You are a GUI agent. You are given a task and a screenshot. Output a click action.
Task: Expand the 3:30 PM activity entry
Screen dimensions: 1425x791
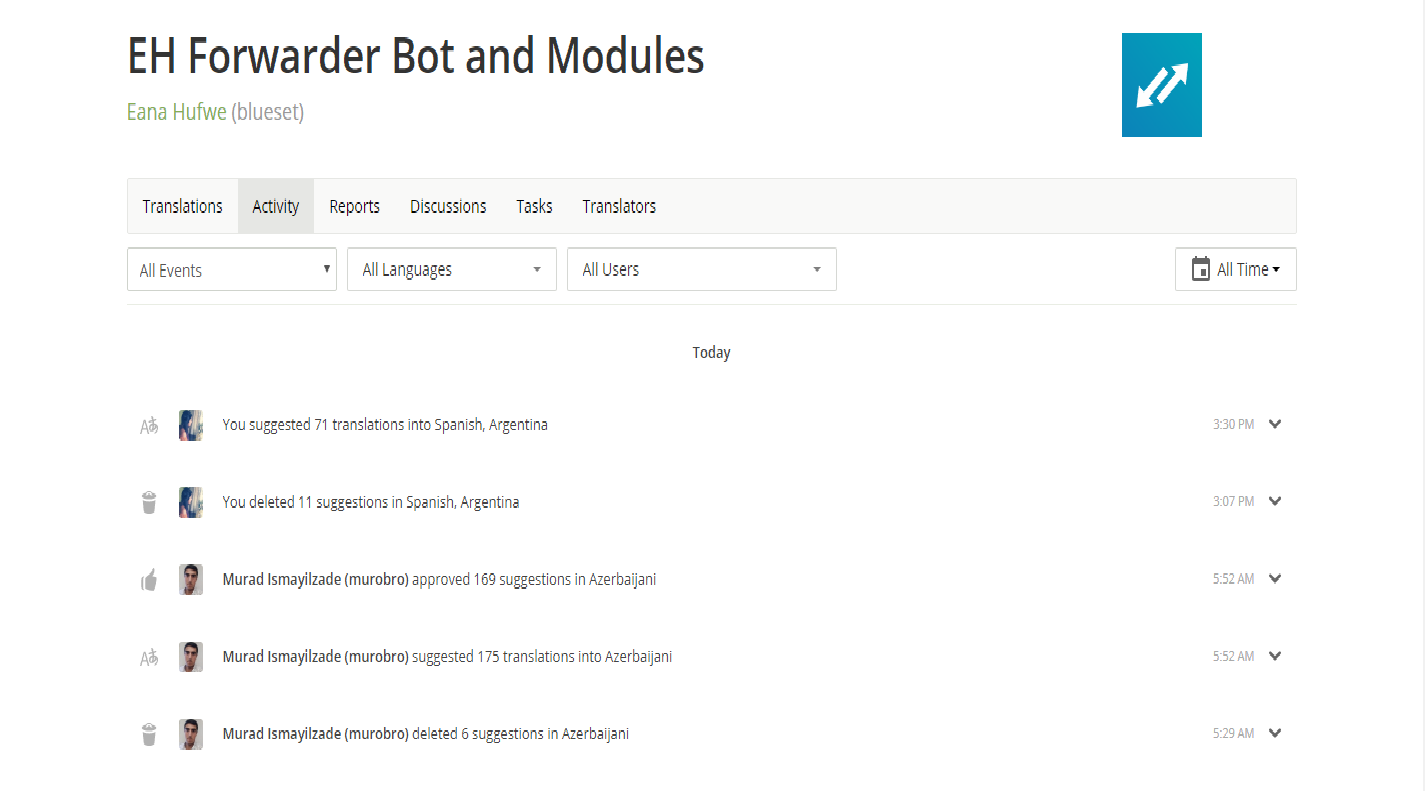1275,424
